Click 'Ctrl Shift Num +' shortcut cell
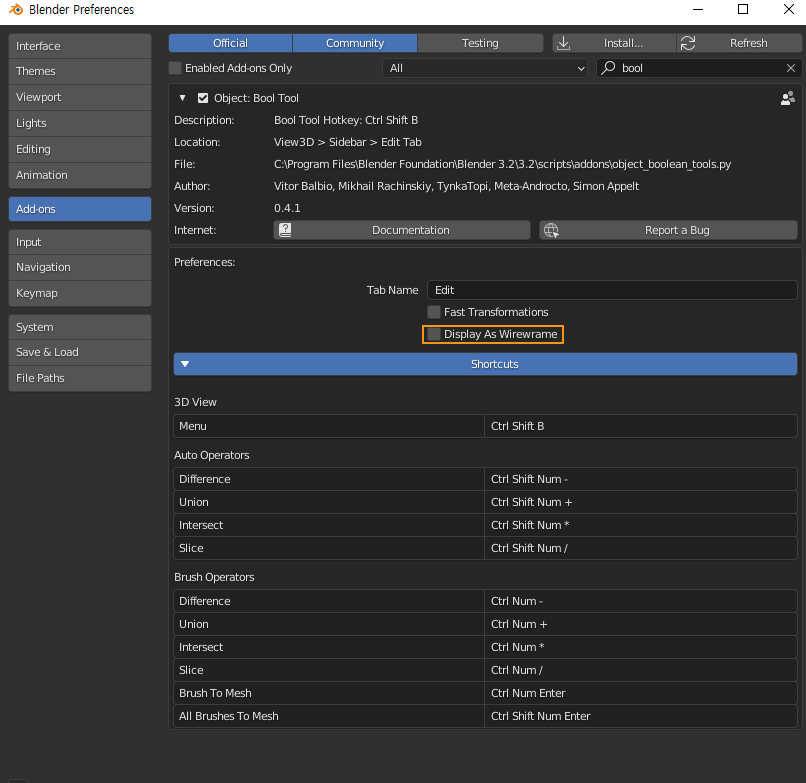This screenshot has width=806, height=783. click(641, 502)
